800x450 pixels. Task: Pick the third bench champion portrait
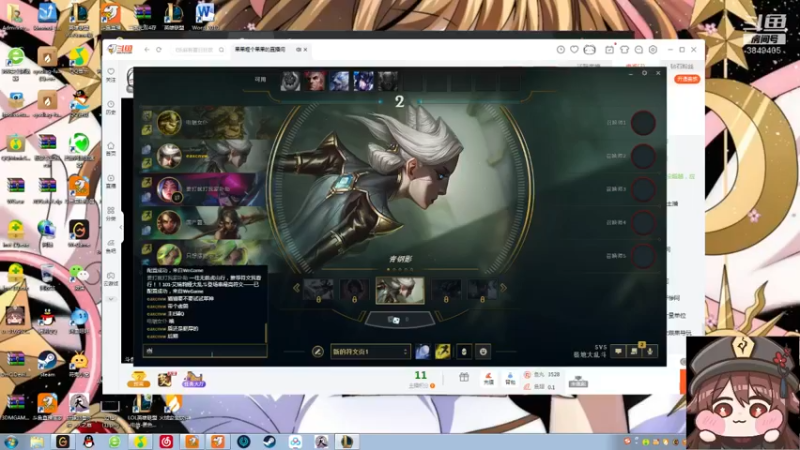pos(339,81)
